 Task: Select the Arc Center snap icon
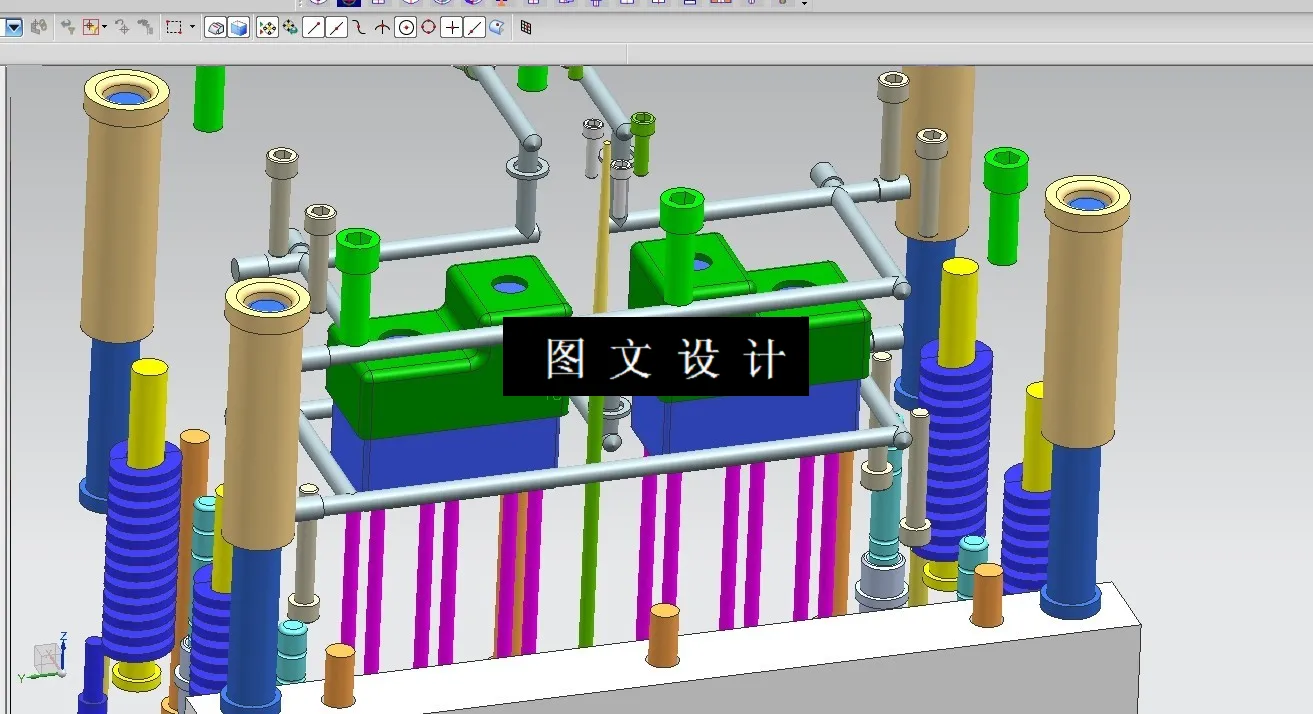[407, 27]
